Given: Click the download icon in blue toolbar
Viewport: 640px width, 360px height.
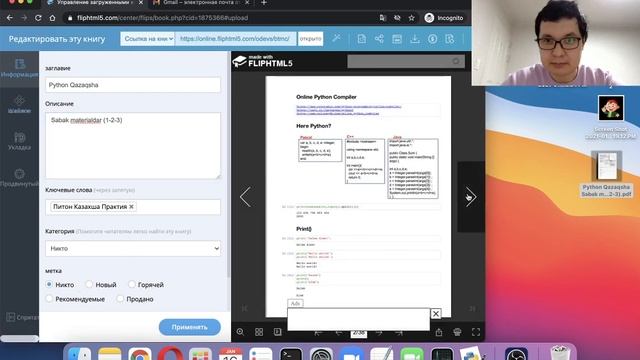Looking at the screenshot, I should [x=415, y=39].
